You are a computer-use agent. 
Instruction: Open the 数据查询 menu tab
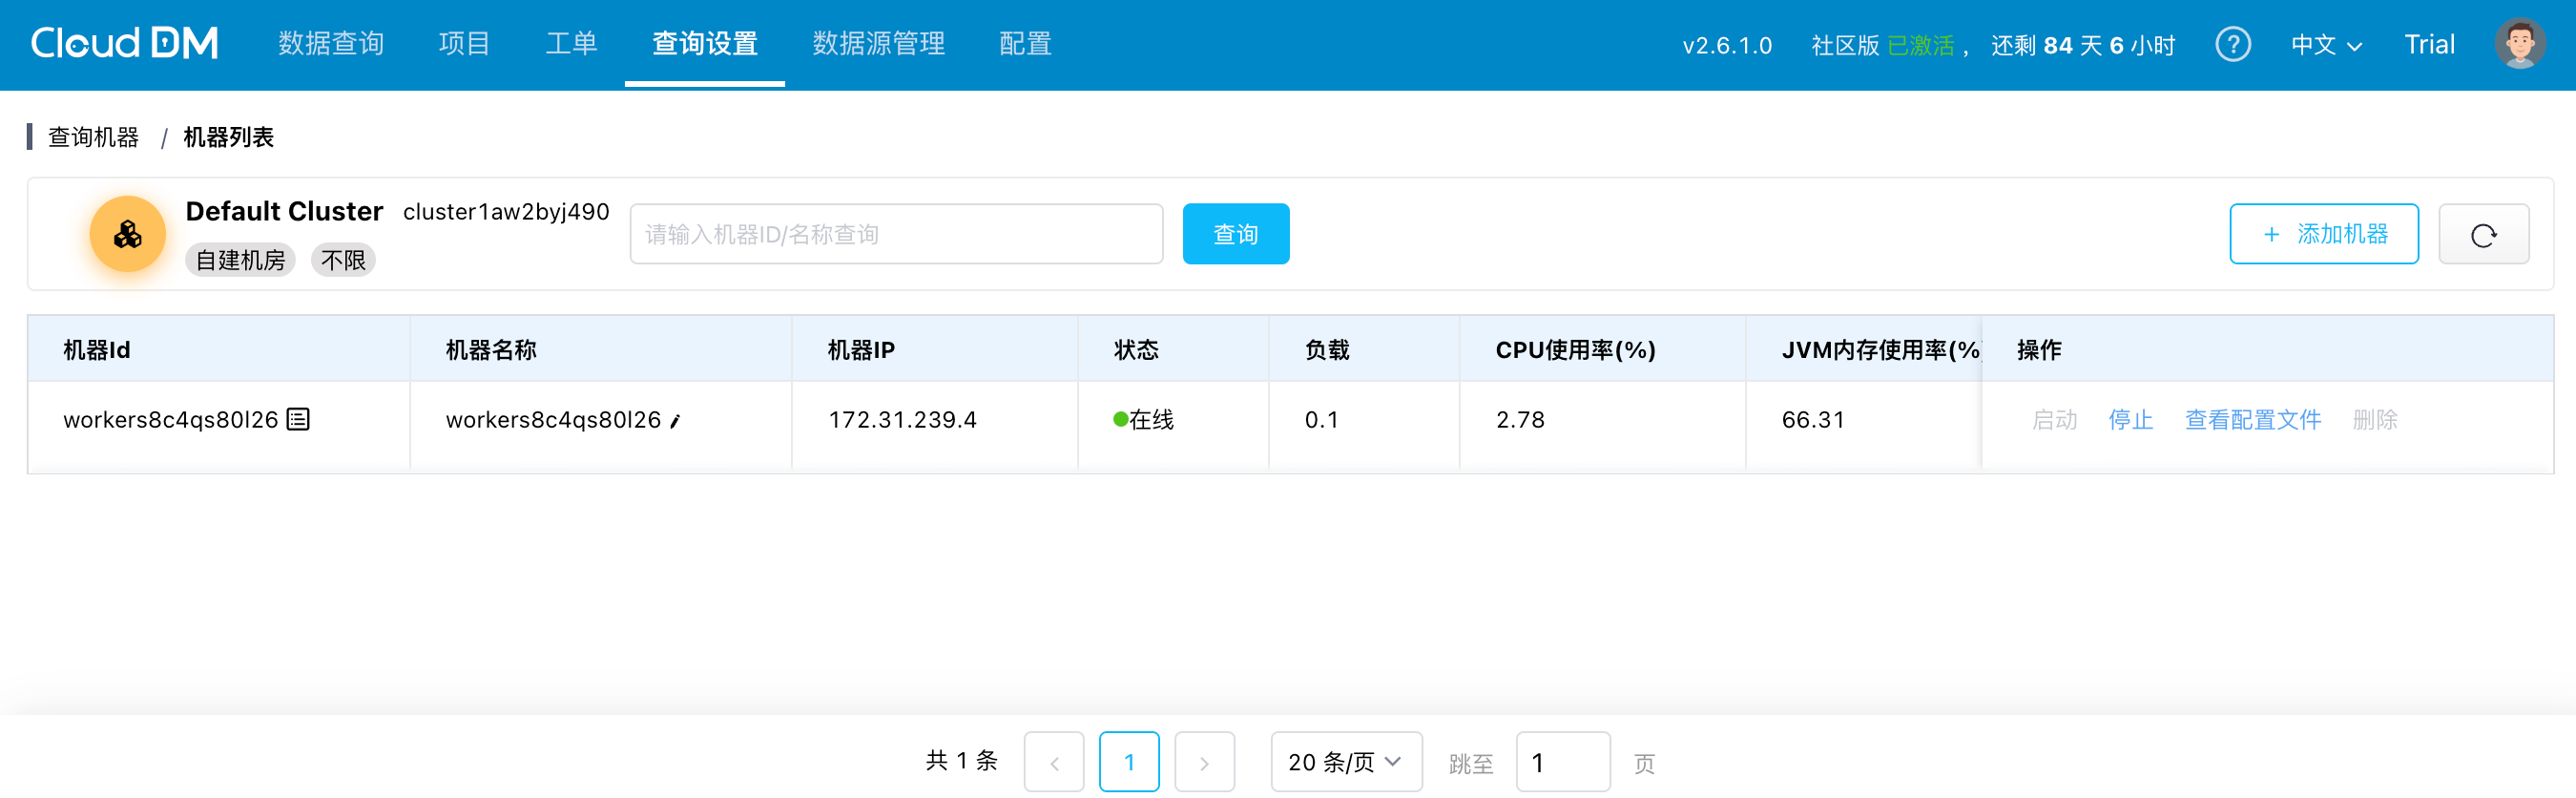(331, 44)
